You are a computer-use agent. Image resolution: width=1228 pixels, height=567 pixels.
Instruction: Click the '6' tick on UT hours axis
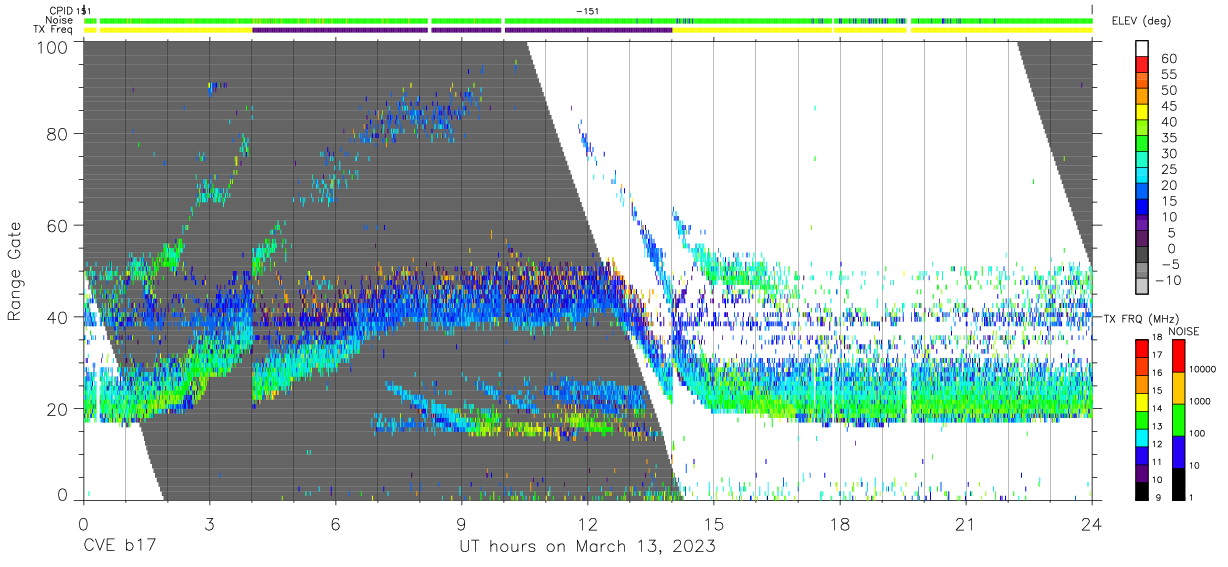tap(335, 523)
